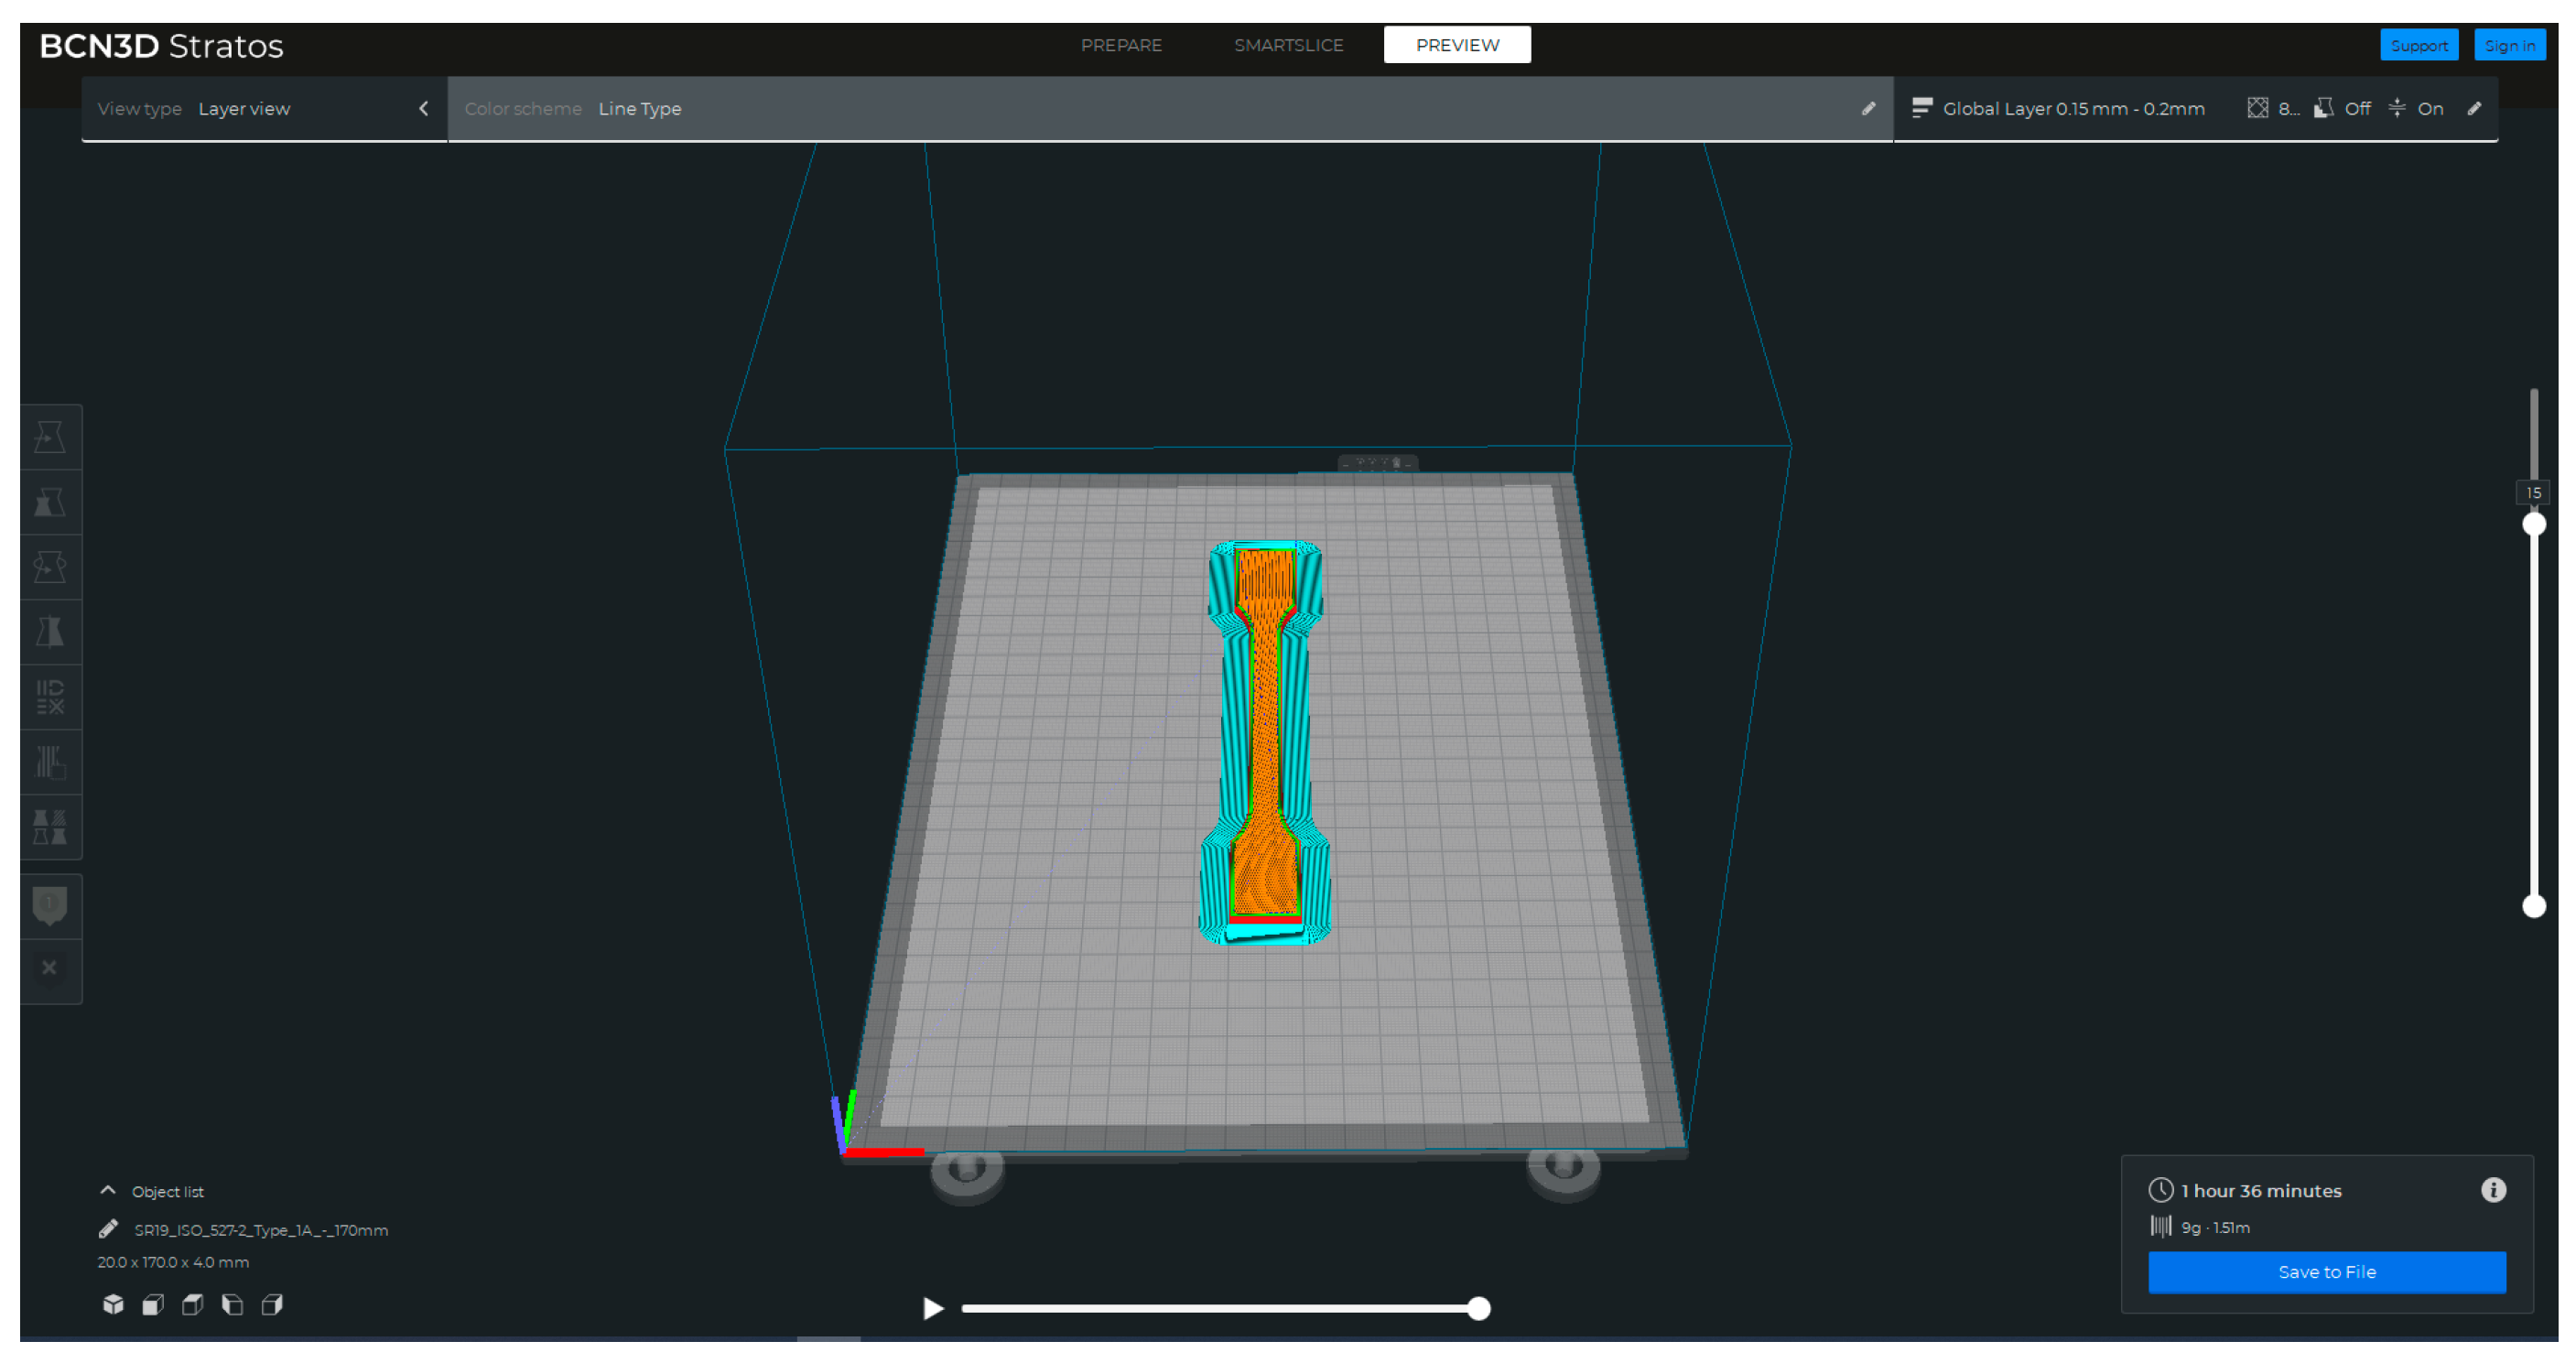Switch to 3D isometric camera view
This screenshot has width=2576, height=1363.
113,1305
